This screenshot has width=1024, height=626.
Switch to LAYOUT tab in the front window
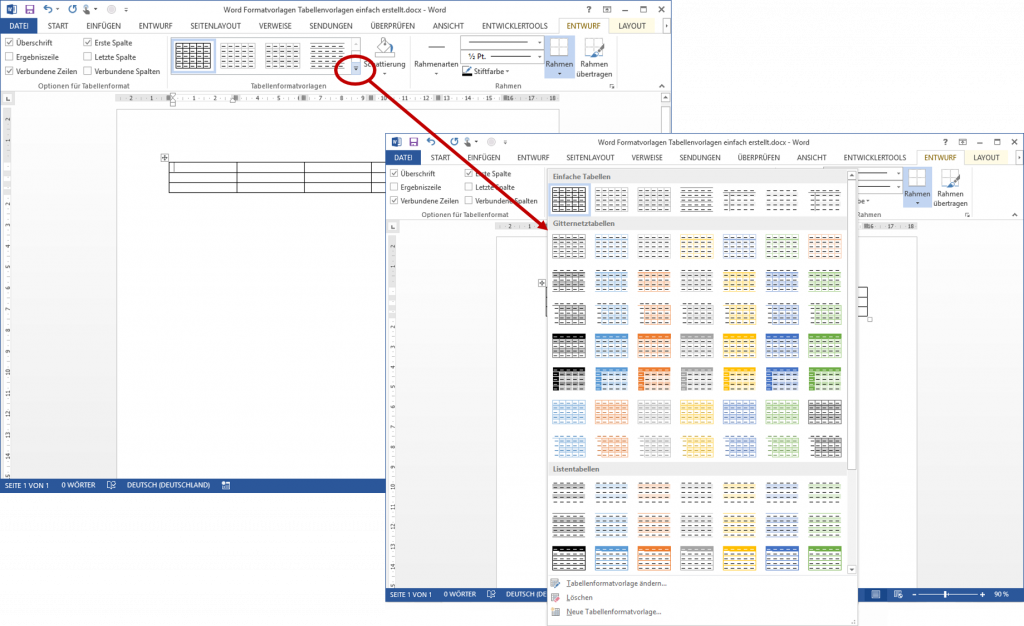point(986,158)
